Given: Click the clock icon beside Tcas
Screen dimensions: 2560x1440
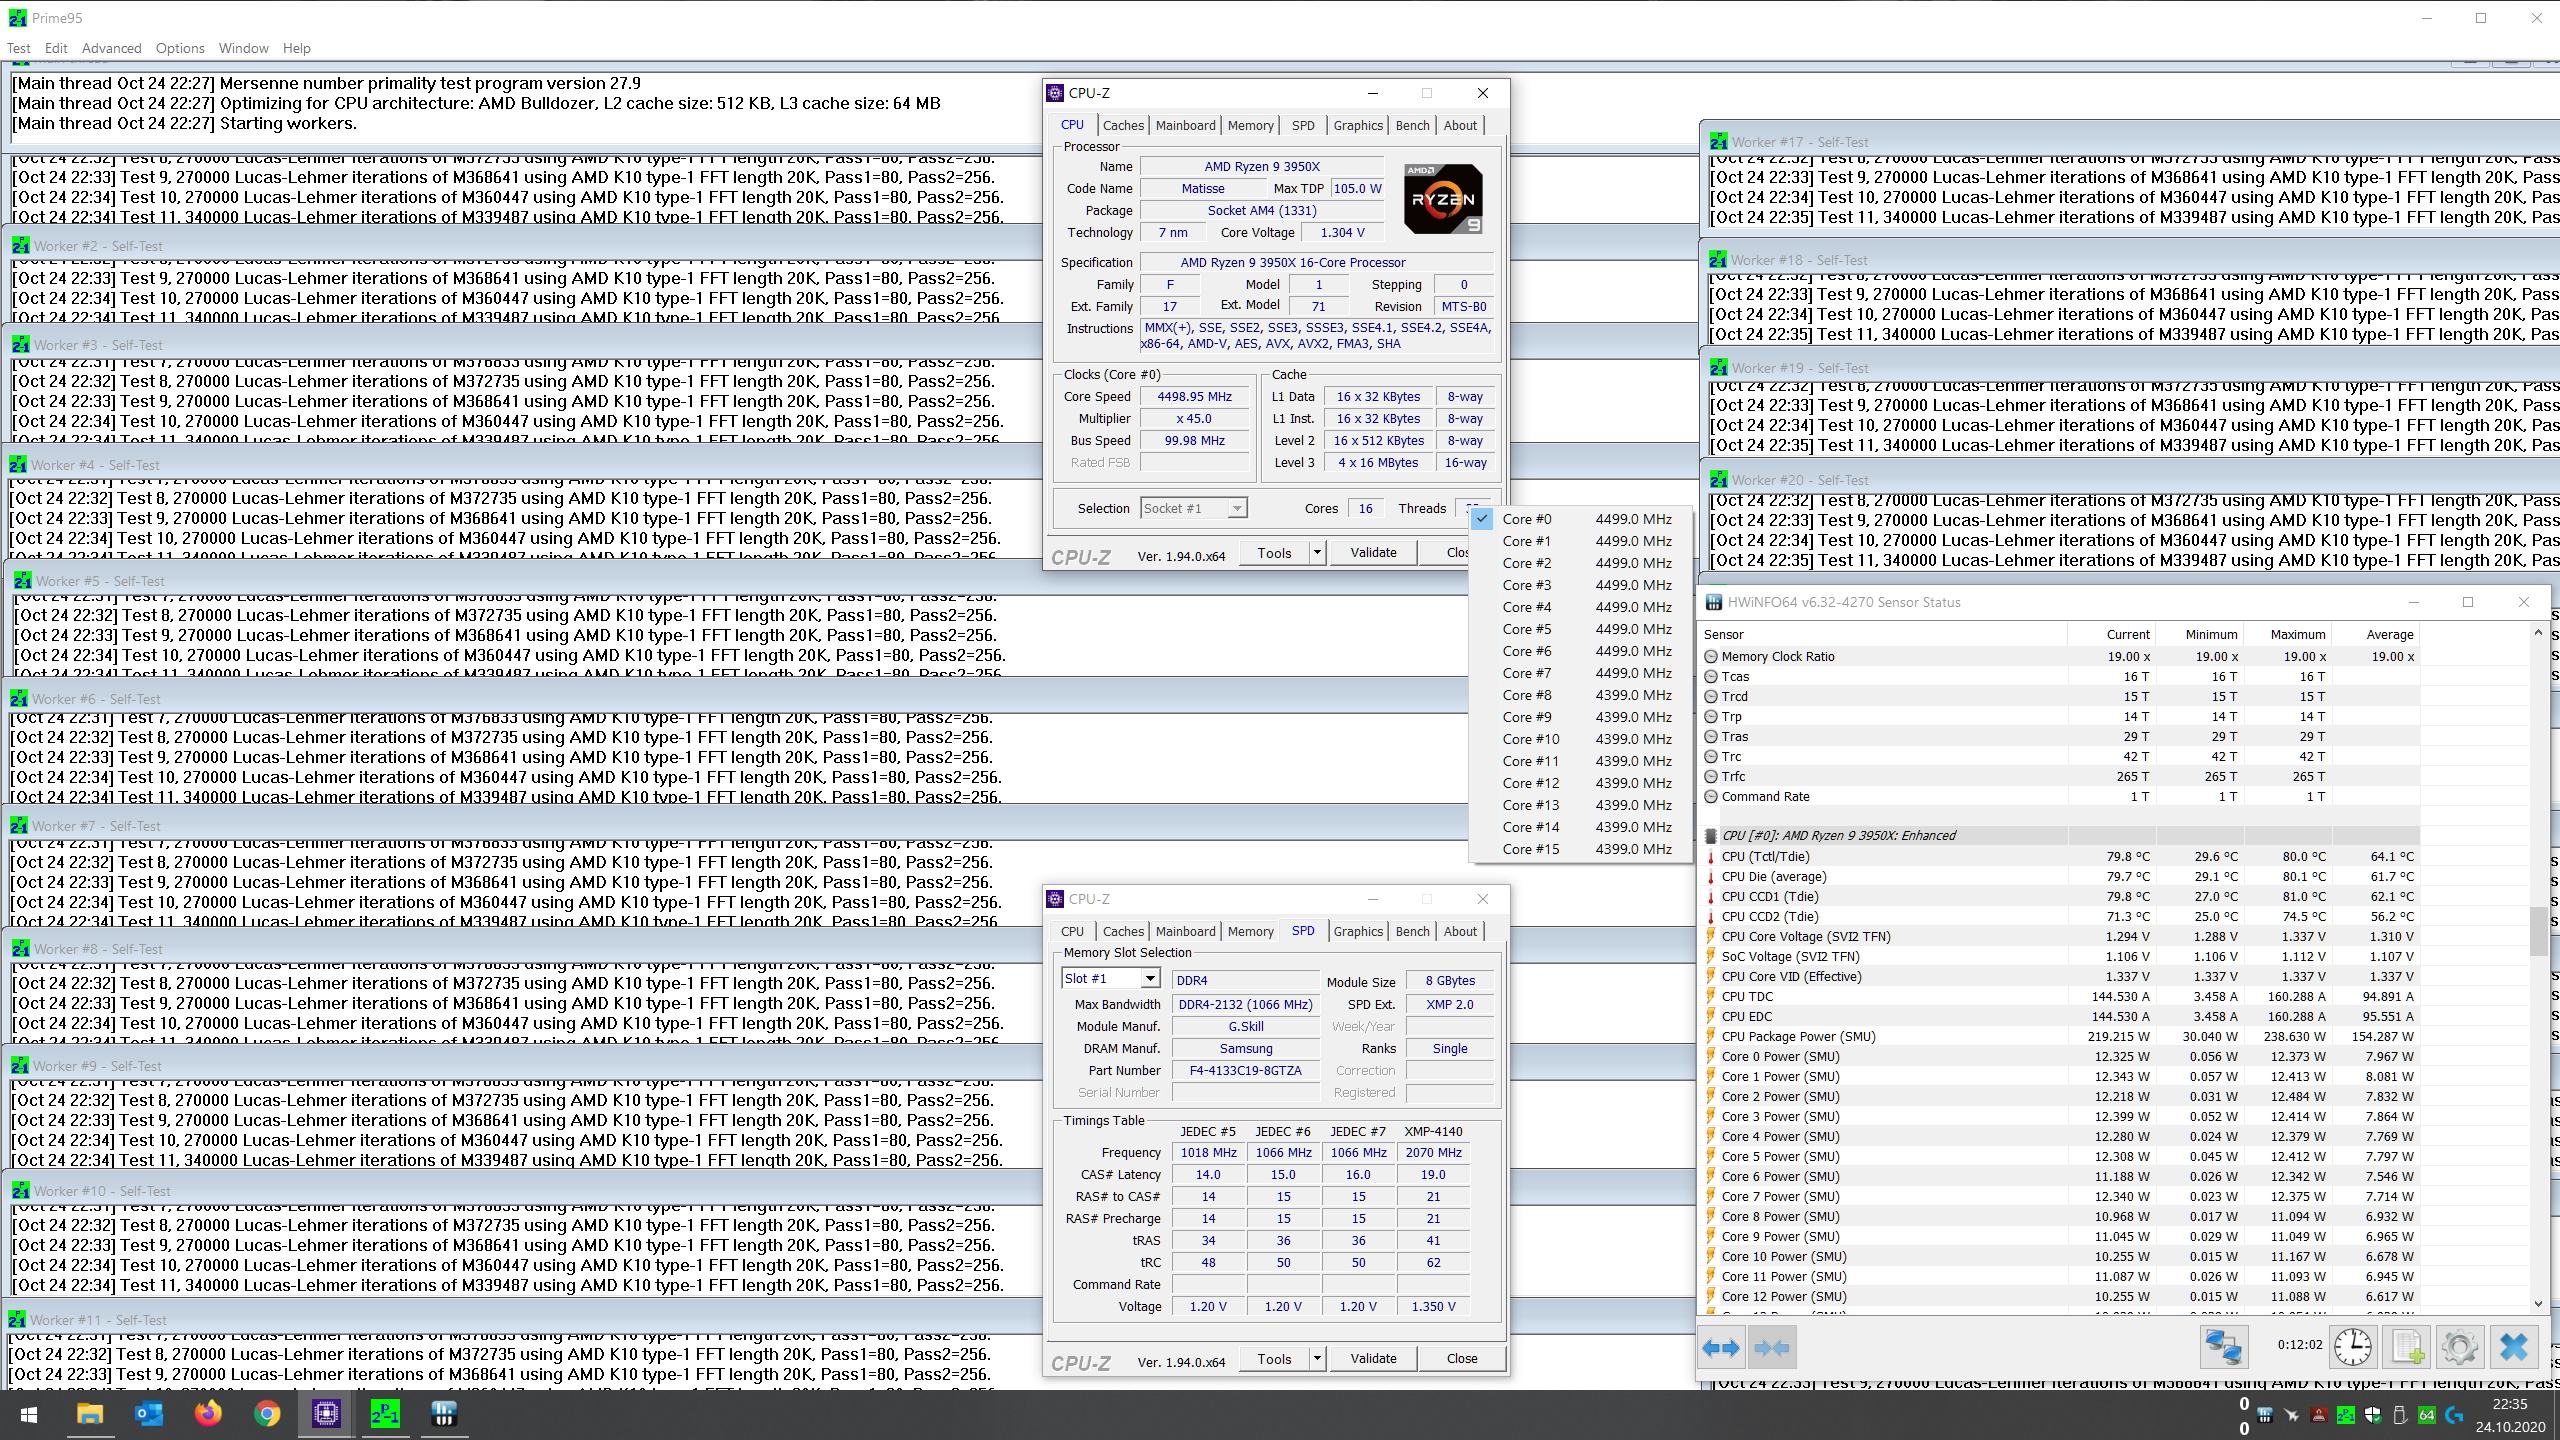Looking at the screenshot, I should pyautogui.click(x=1710, y=677).
